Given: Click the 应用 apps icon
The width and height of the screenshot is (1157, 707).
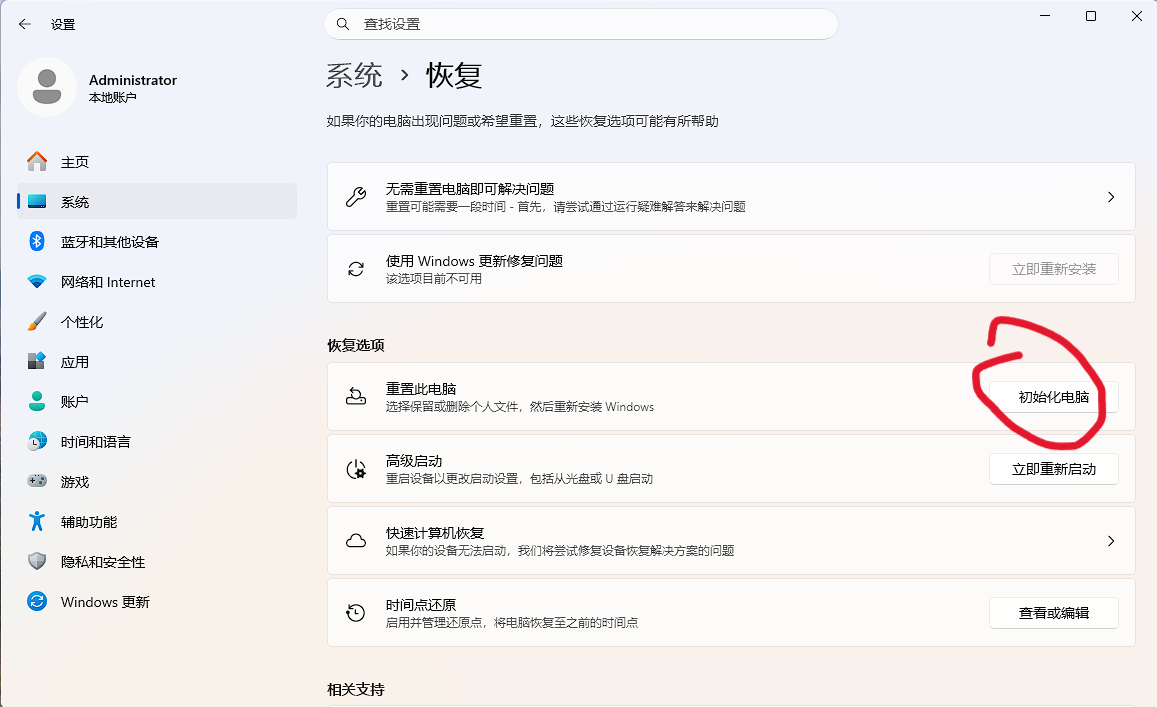Looking at the screenshot, I should click(x=37, y=361).
